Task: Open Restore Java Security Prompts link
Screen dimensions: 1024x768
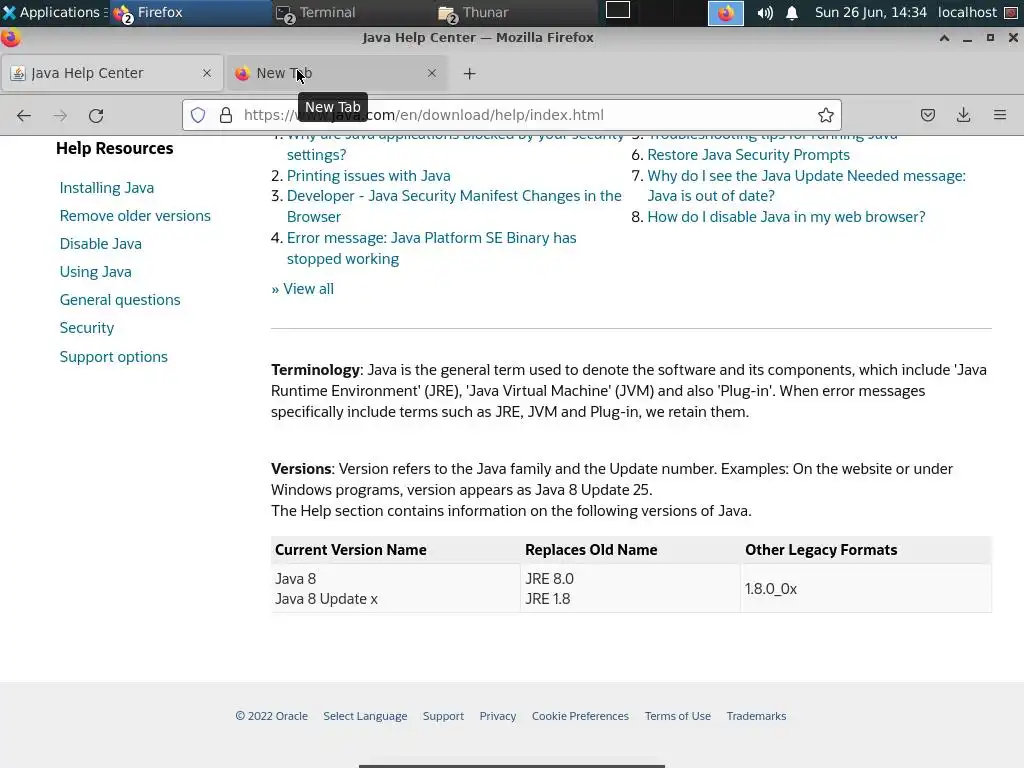Action: click(x=748, y=155)
